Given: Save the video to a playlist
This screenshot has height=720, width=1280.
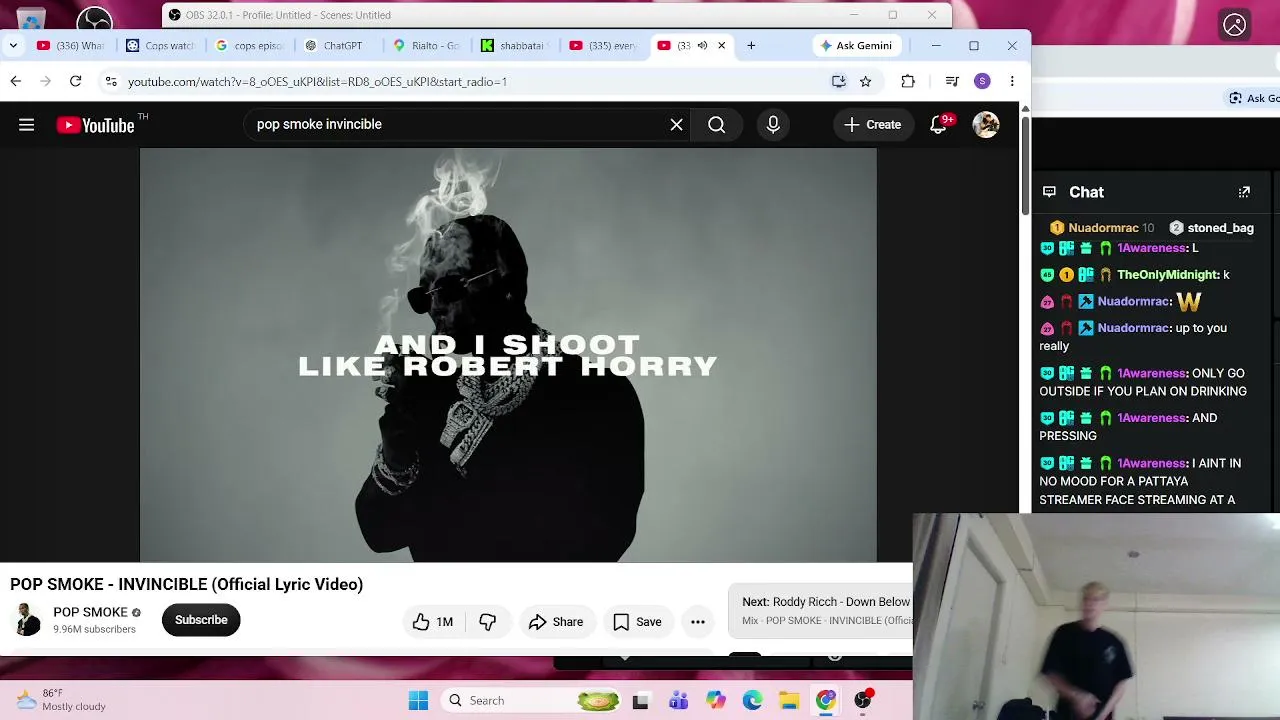Looking at the screenshot, I should point(637,622).
